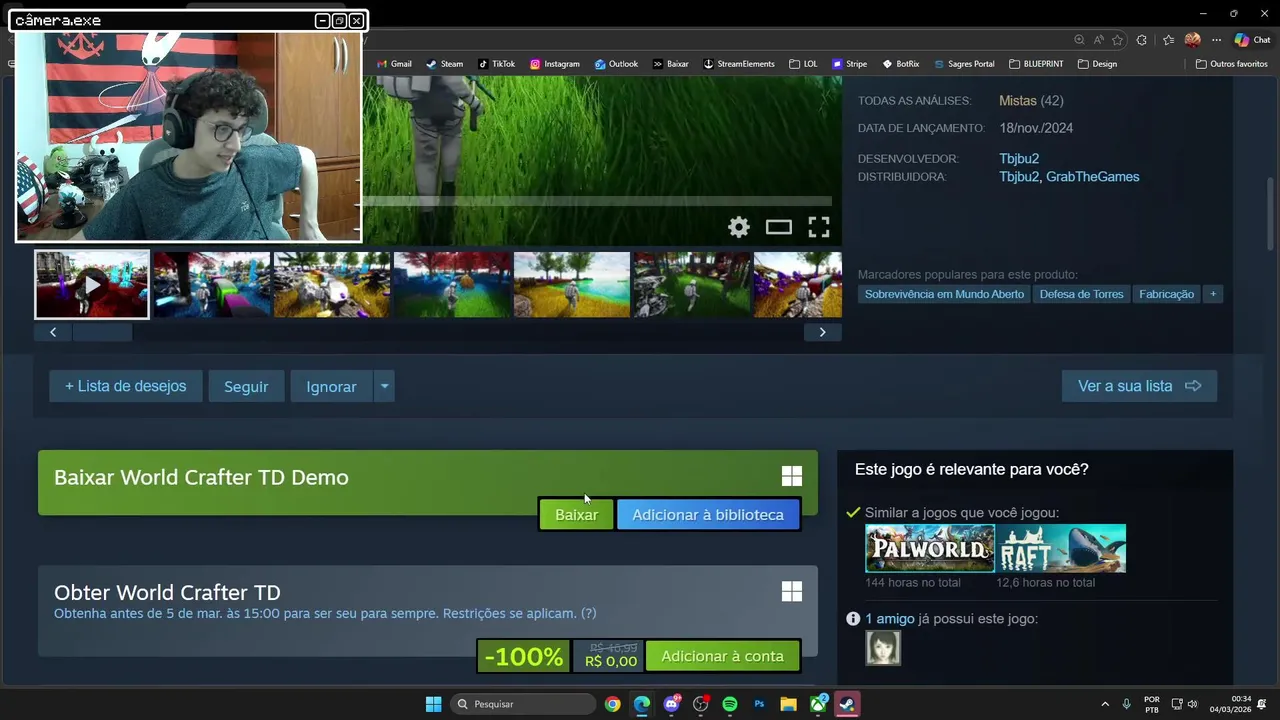
Task: Open Sobrevivência em Mundo Aberto tag
Action: click(944, 294)
